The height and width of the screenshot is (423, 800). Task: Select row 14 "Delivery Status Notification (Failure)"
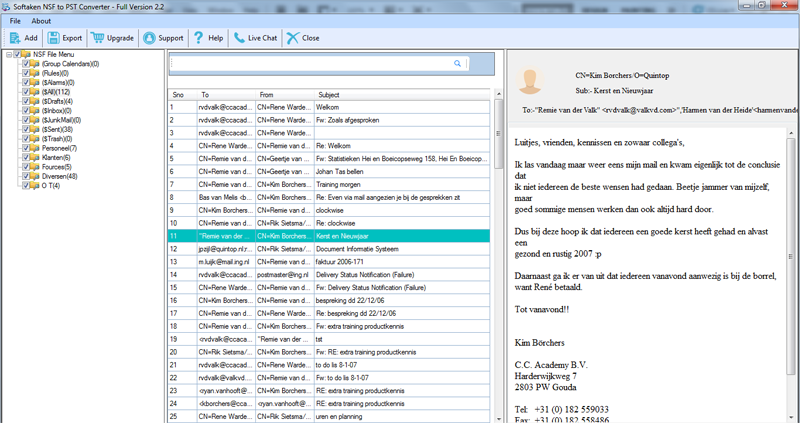329,275
